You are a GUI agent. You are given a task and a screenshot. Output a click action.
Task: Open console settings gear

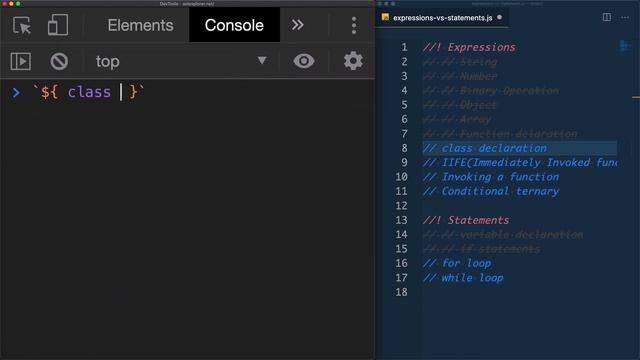click(353, 61)
